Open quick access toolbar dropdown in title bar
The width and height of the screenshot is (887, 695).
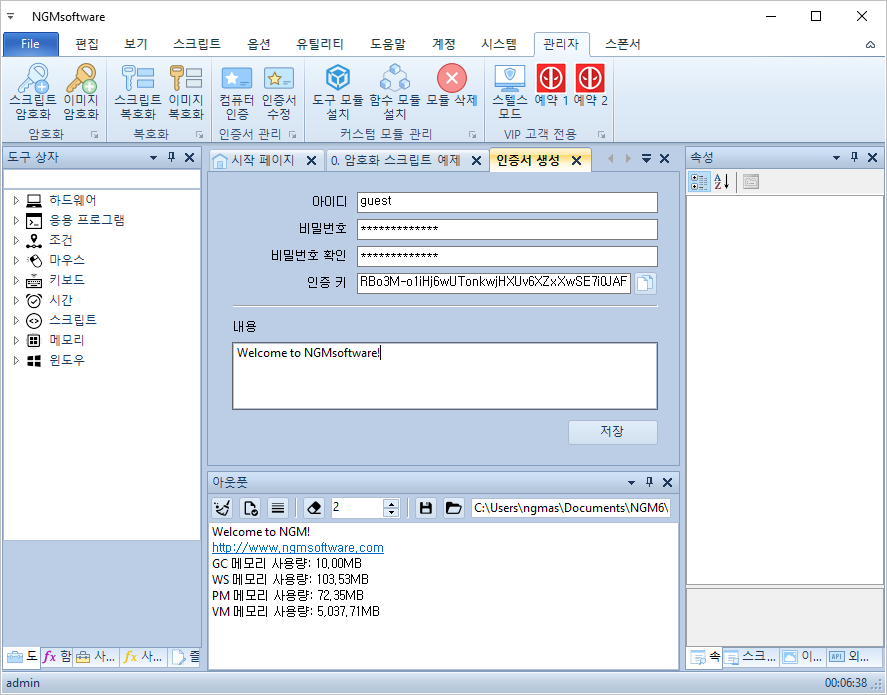click(11, 16)
